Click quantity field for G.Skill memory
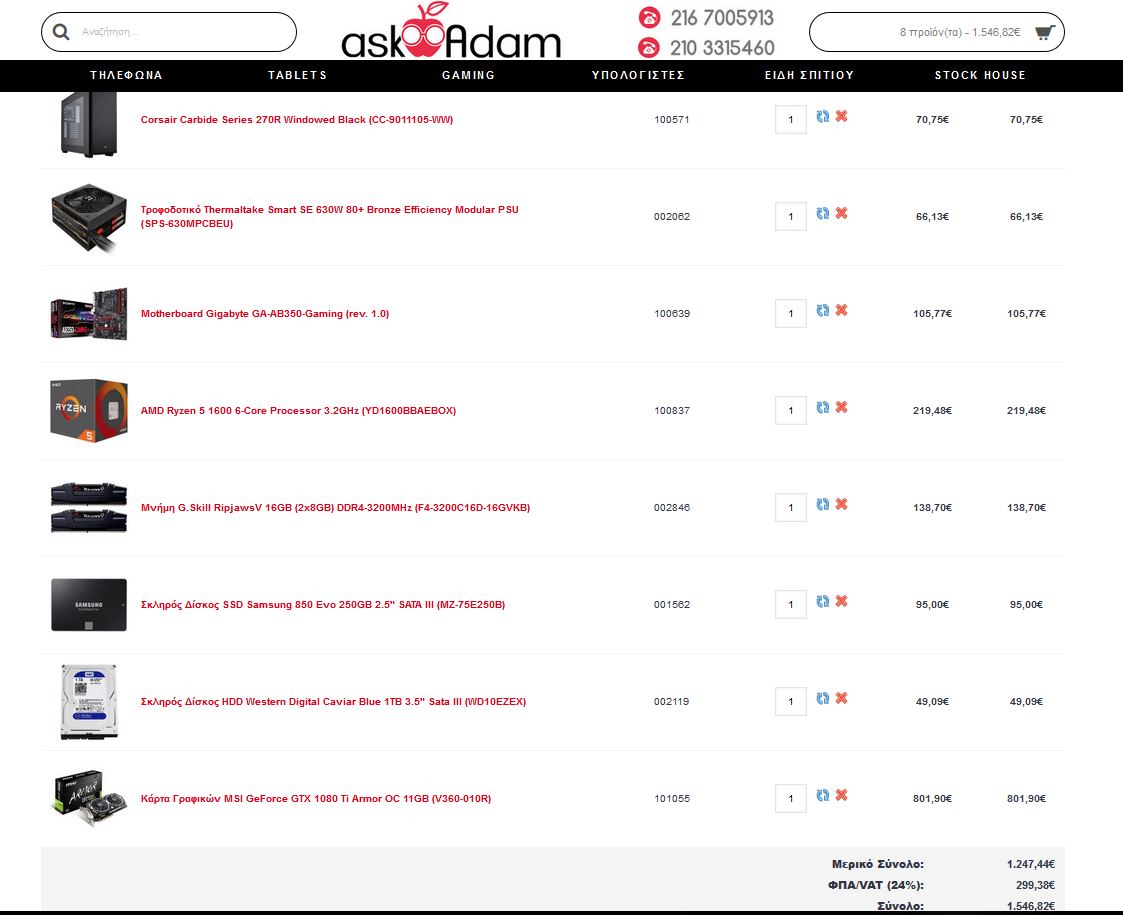 [x=791, y=508]
